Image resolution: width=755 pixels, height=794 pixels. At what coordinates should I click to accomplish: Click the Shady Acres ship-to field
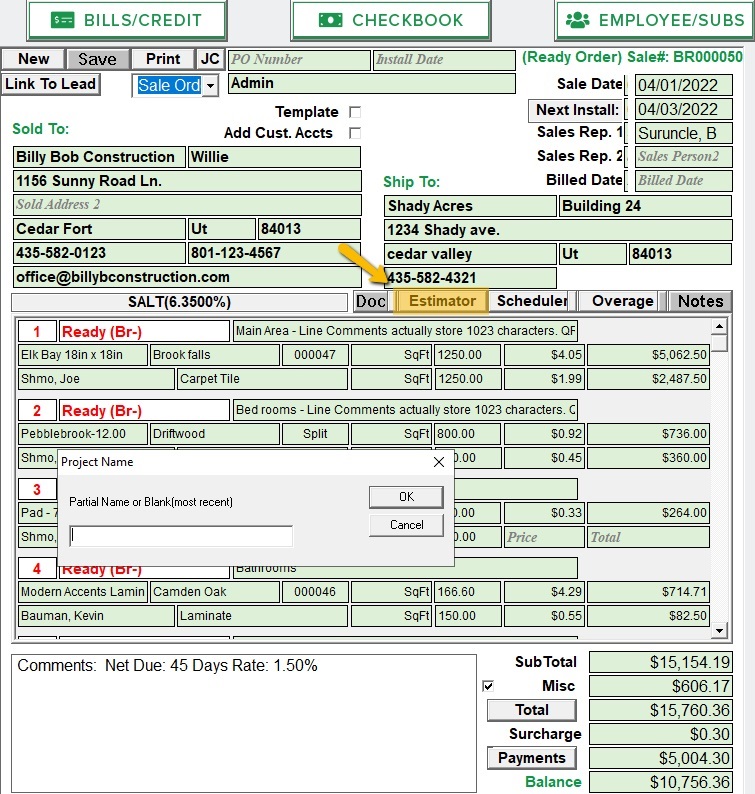[x=470, y=206]
